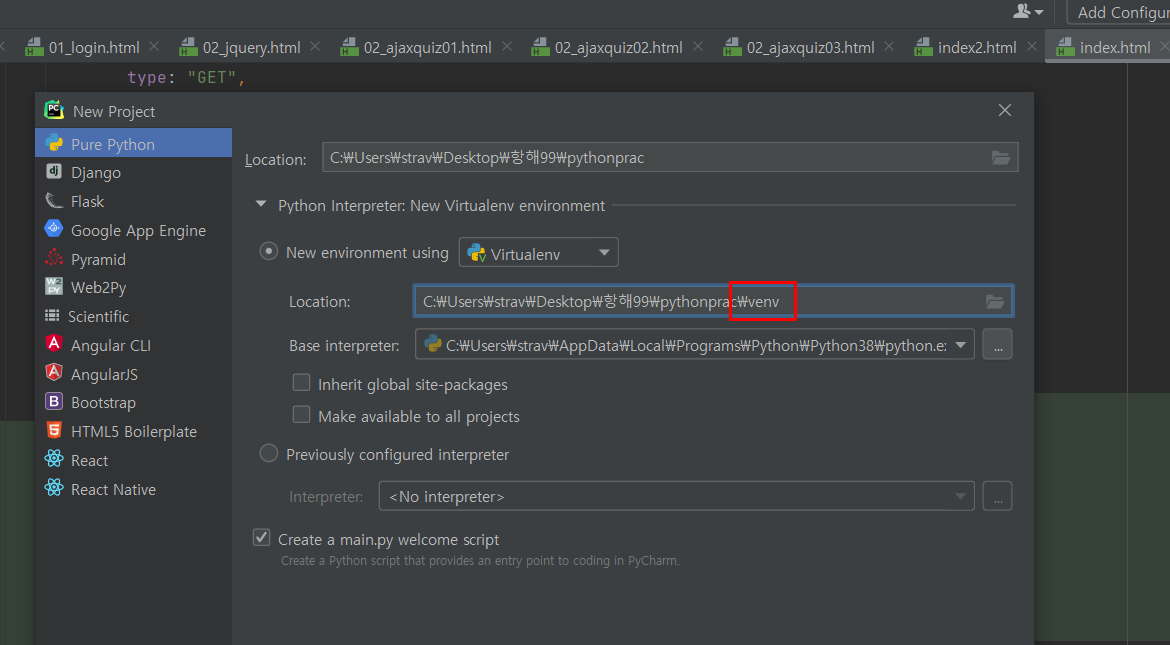Screen dimensions: 1170x645
Task: Open base interpreter browse ellipsis button
Action: (998, 345)
